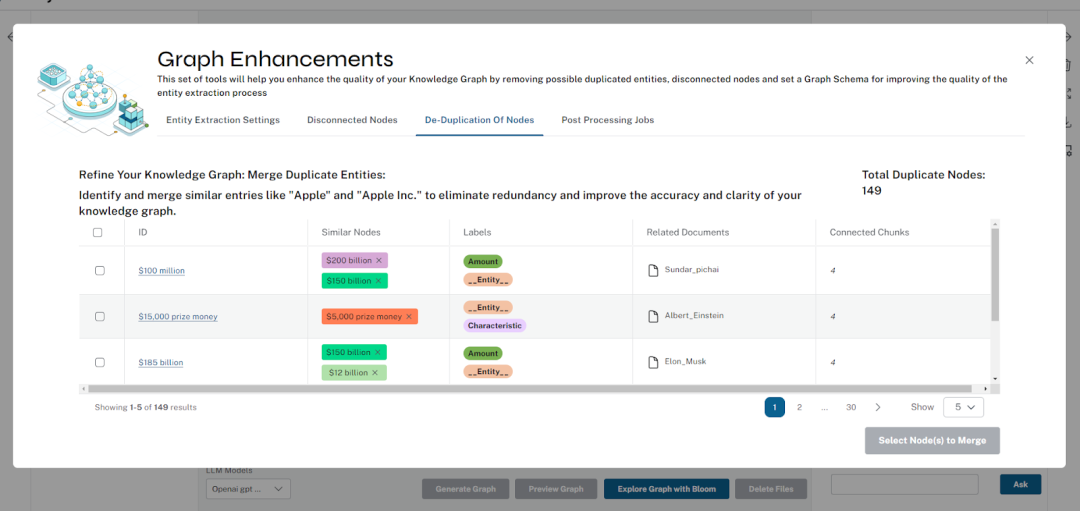This screenshot has height=511, width=1080.
Task: Click the Sundar_pichai document file icon
Action: (x=653, y=270)
